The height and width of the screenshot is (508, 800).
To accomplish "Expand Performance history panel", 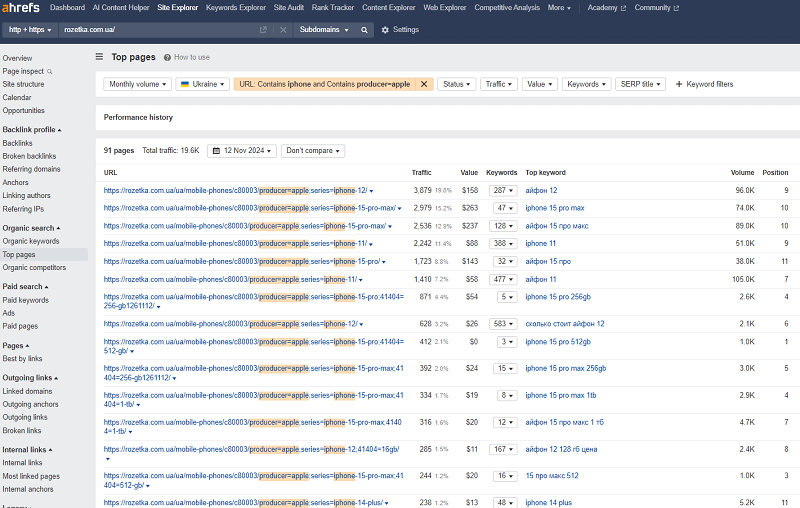I will [x=138, y=117].
